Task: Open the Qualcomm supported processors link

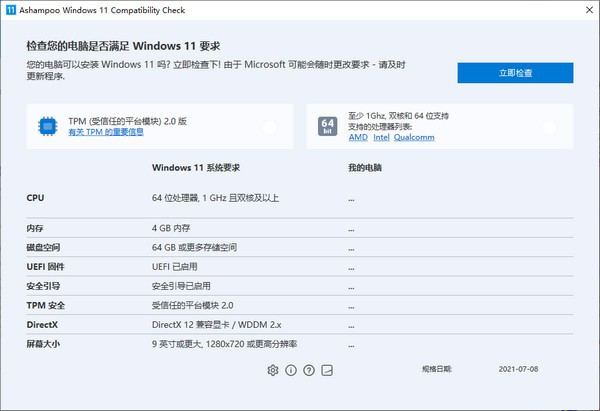Action: click(x=414, y=137)
